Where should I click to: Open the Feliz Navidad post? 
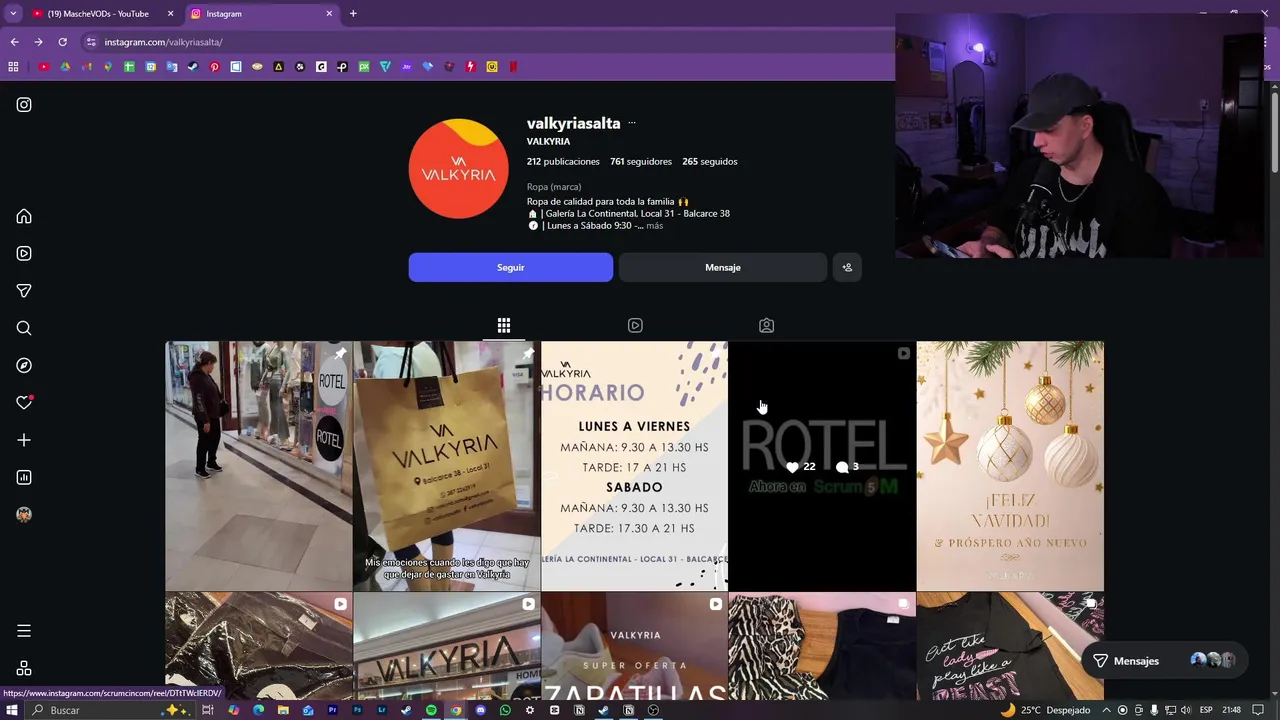point(1010,466)
